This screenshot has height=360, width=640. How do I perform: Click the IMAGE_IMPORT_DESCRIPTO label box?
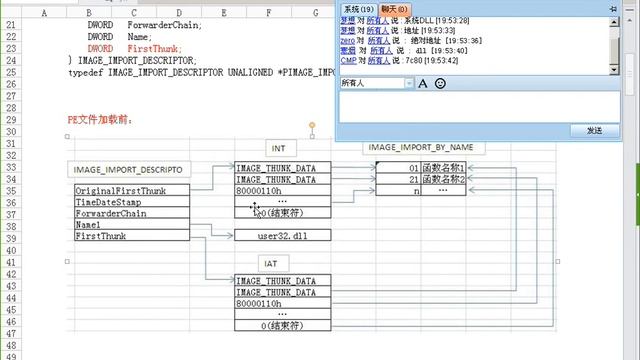tap(129, 170)
